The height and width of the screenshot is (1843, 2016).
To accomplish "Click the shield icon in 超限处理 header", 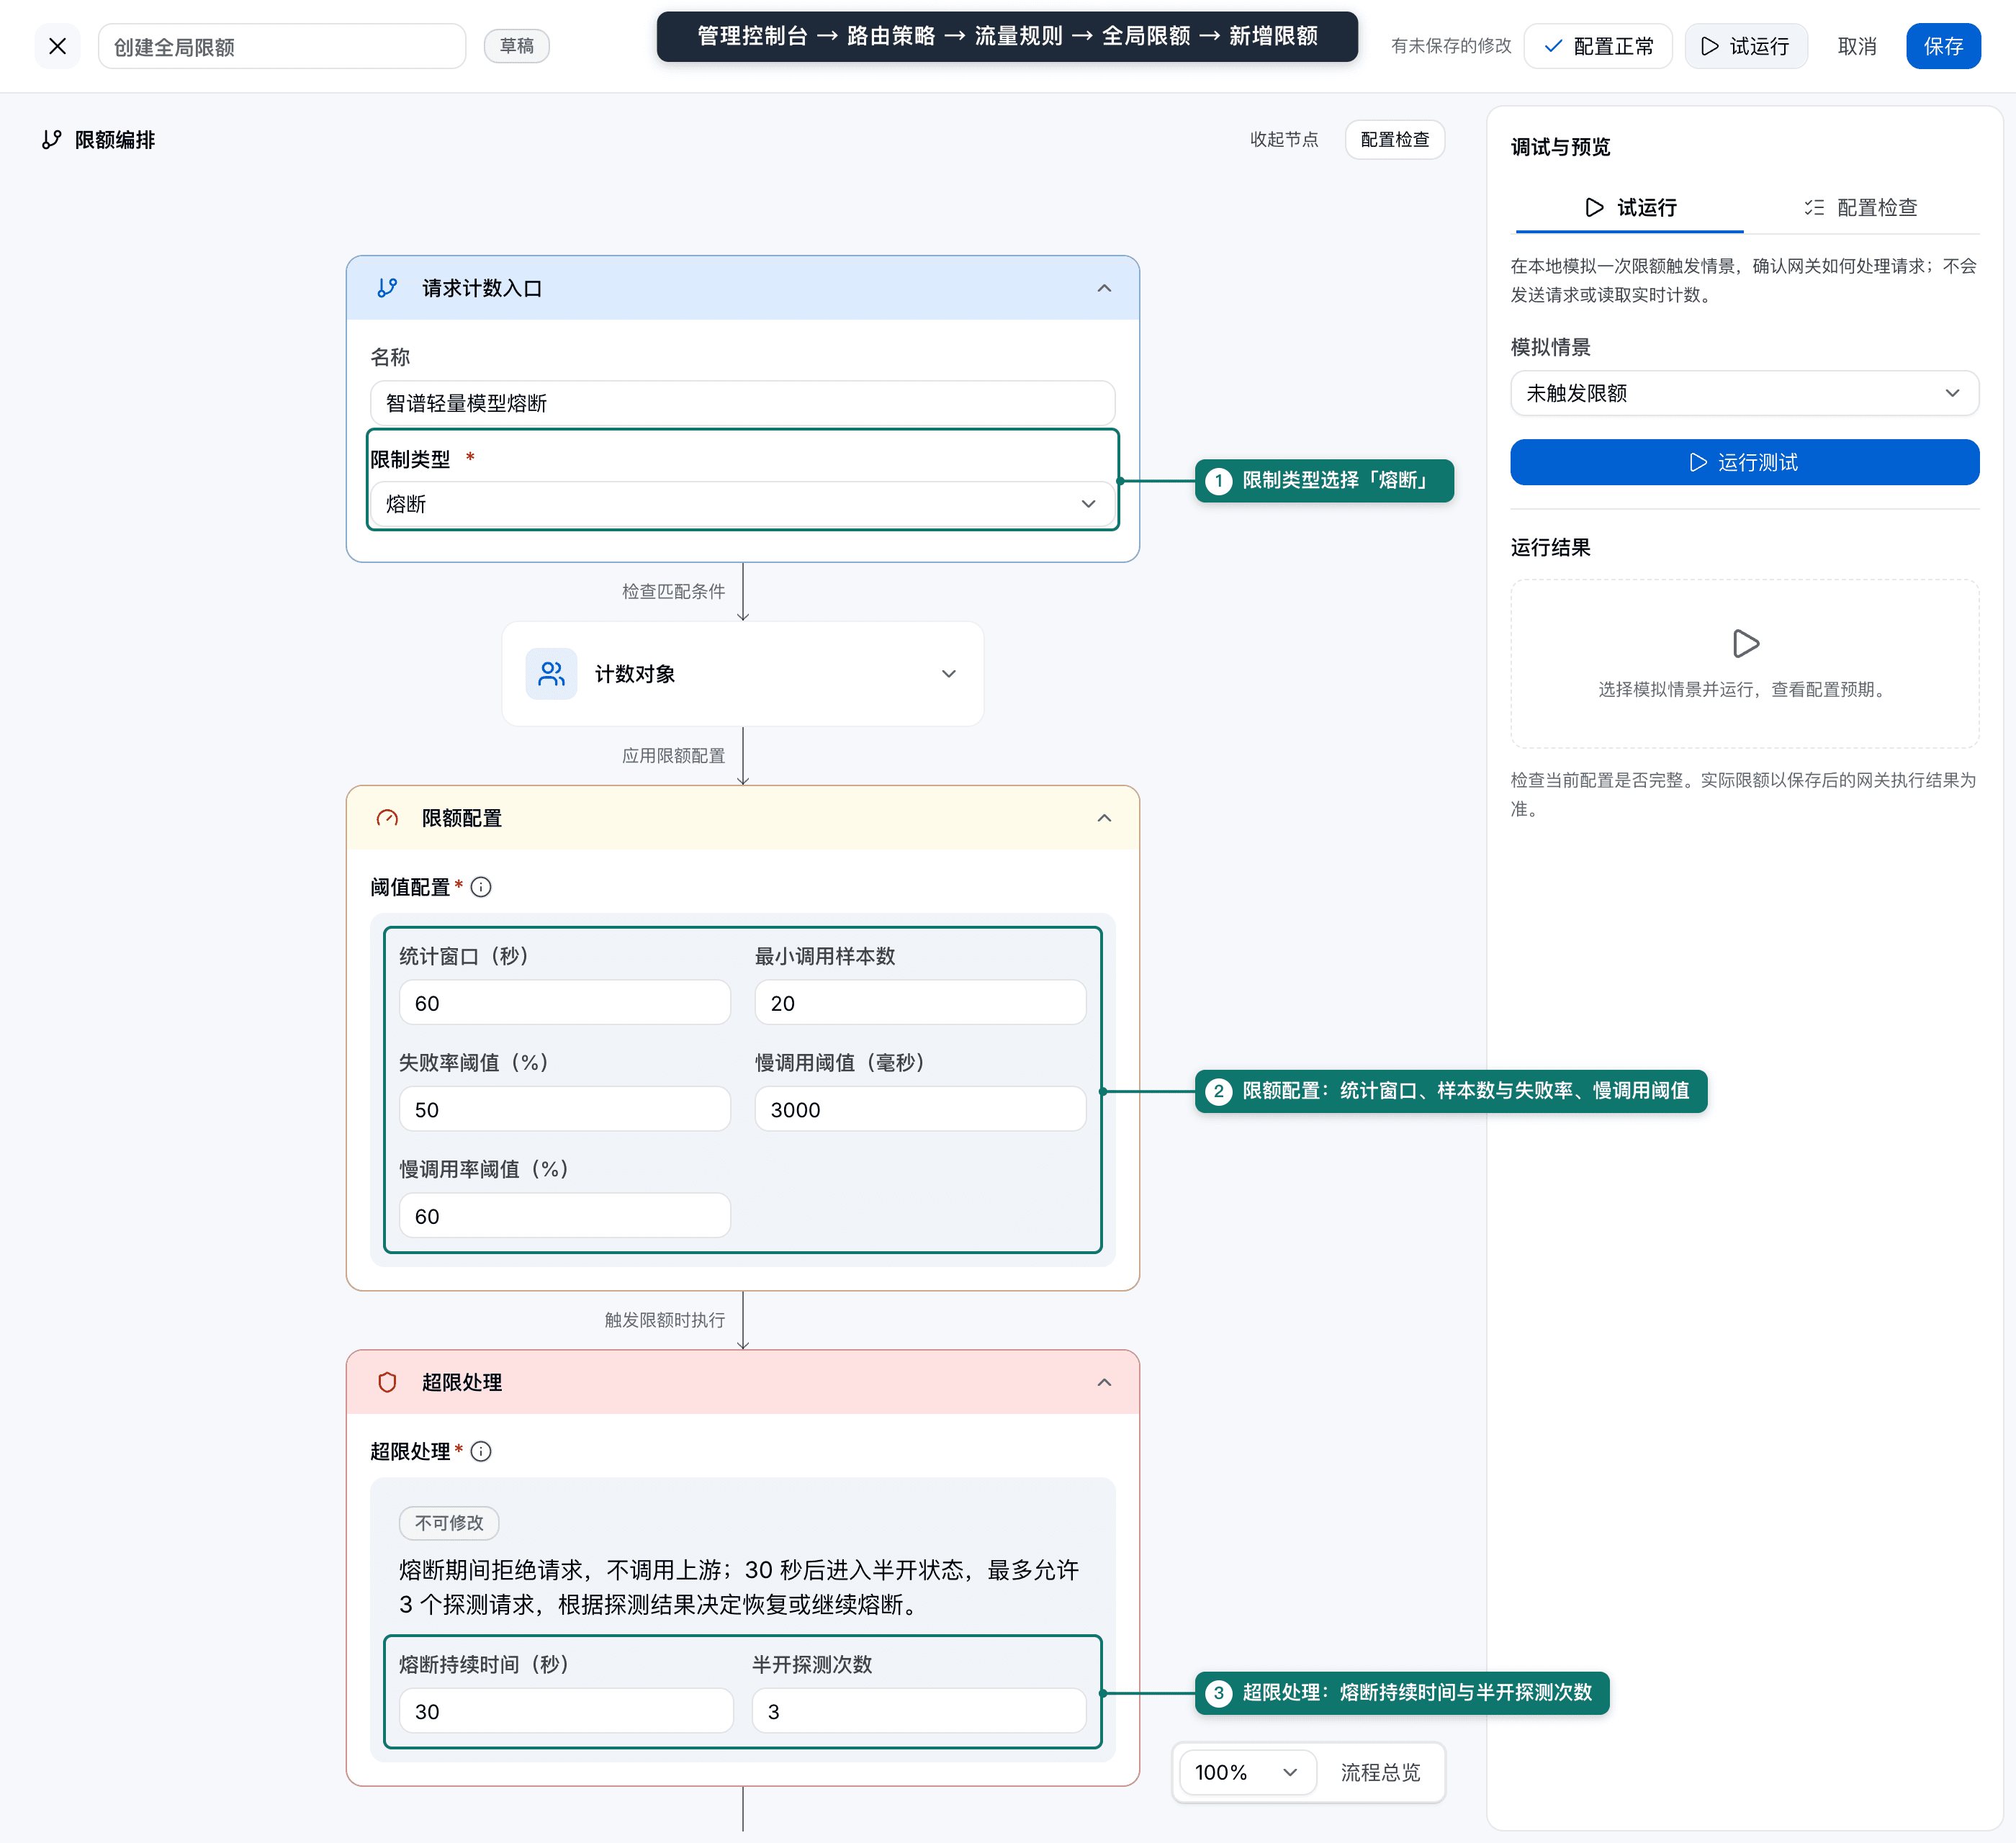I will (x=387, y=1382).
